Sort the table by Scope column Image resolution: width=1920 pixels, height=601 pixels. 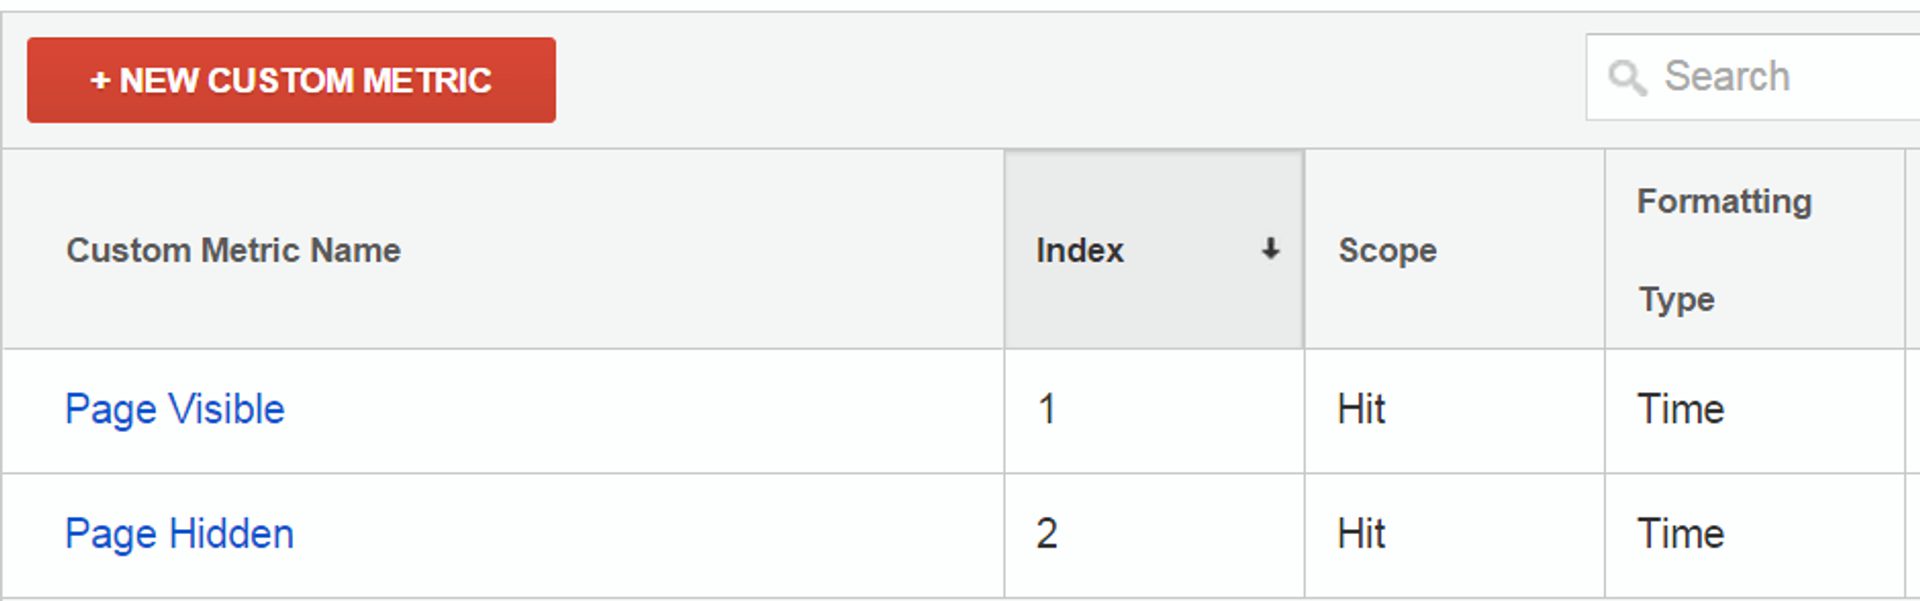tap(1387, 250)
